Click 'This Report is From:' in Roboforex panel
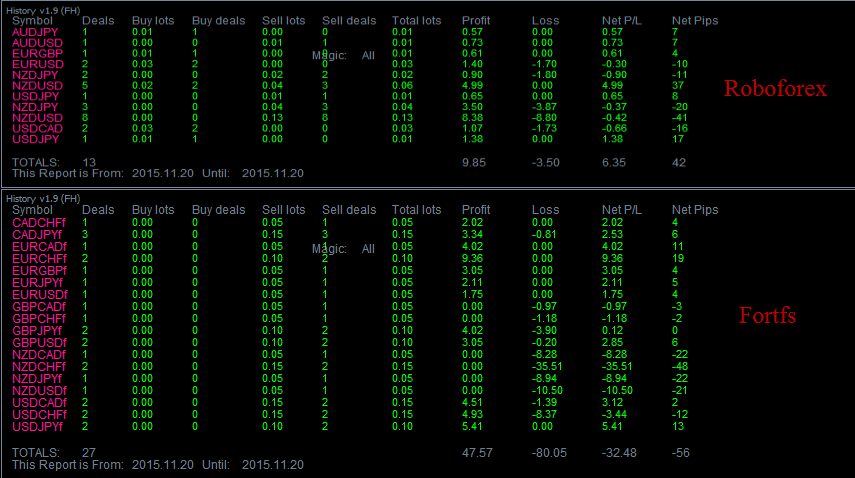The height and width of the screenshot is (478, 855). [x=68, y=173]
